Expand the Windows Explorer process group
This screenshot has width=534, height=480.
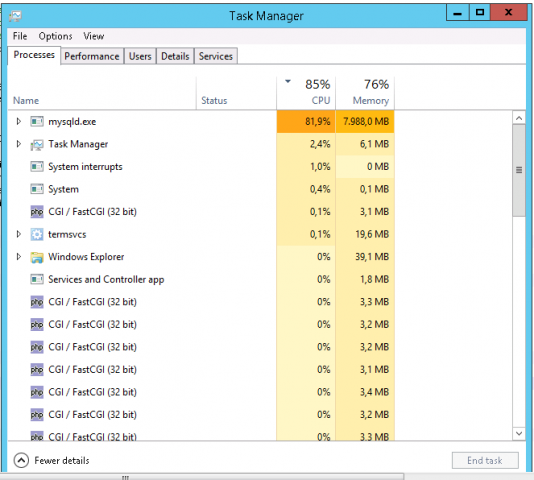pos(19,257)
